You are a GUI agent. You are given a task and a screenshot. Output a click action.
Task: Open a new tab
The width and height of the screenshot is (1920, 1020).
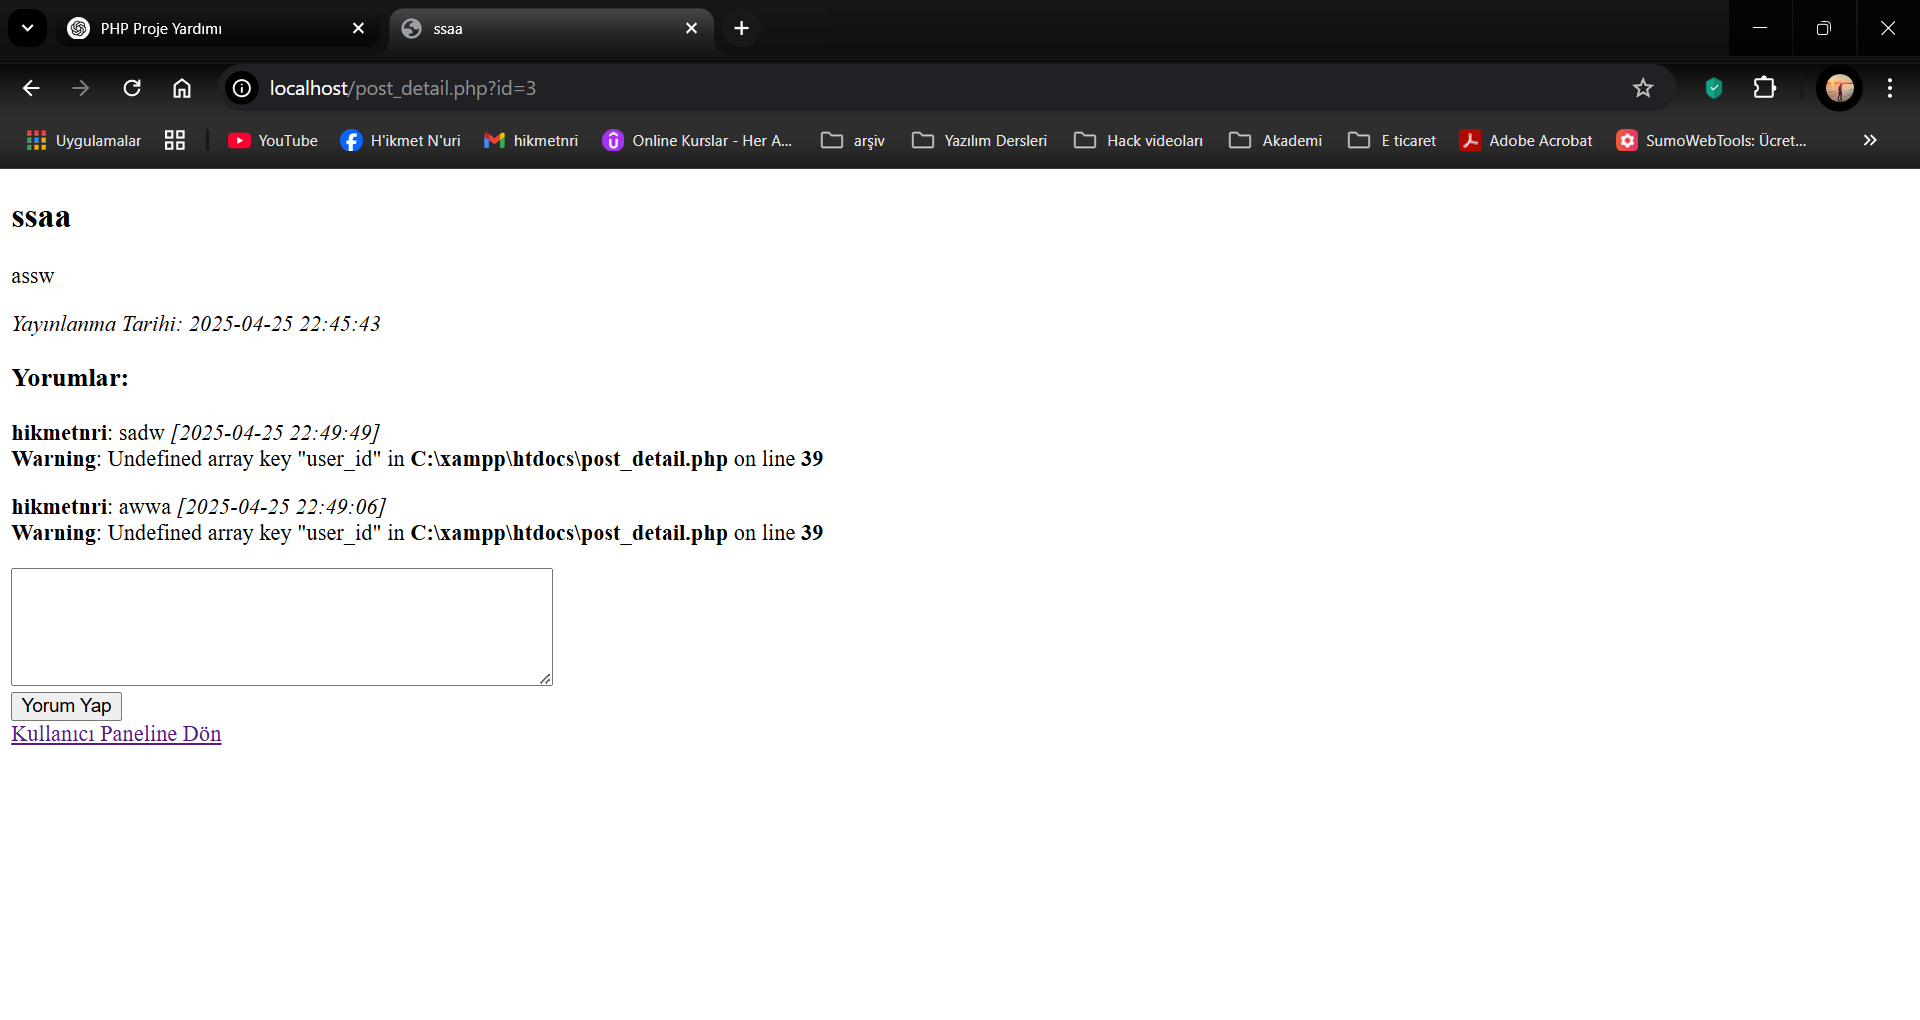[741, 28]
